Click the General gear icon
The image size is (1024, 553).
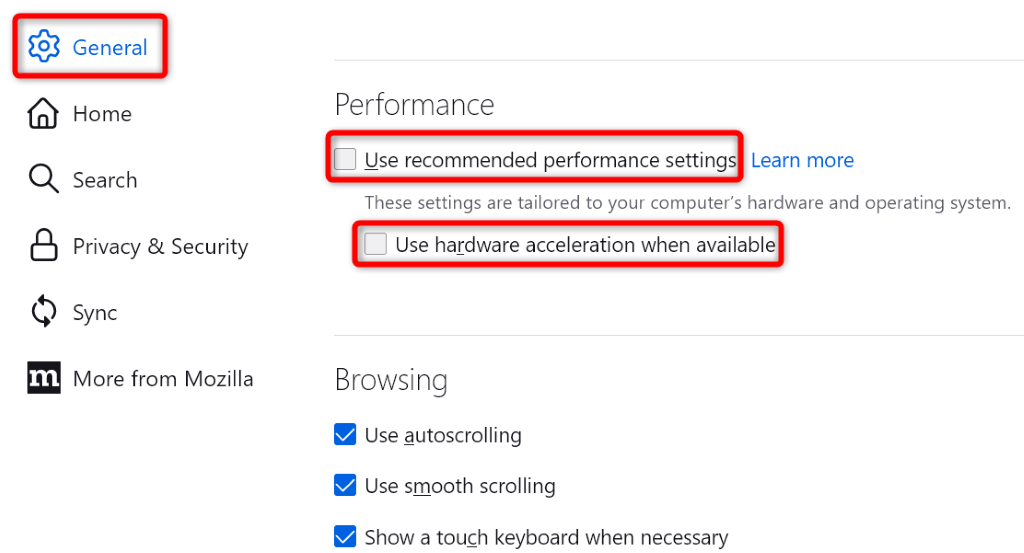coord(44,47)
